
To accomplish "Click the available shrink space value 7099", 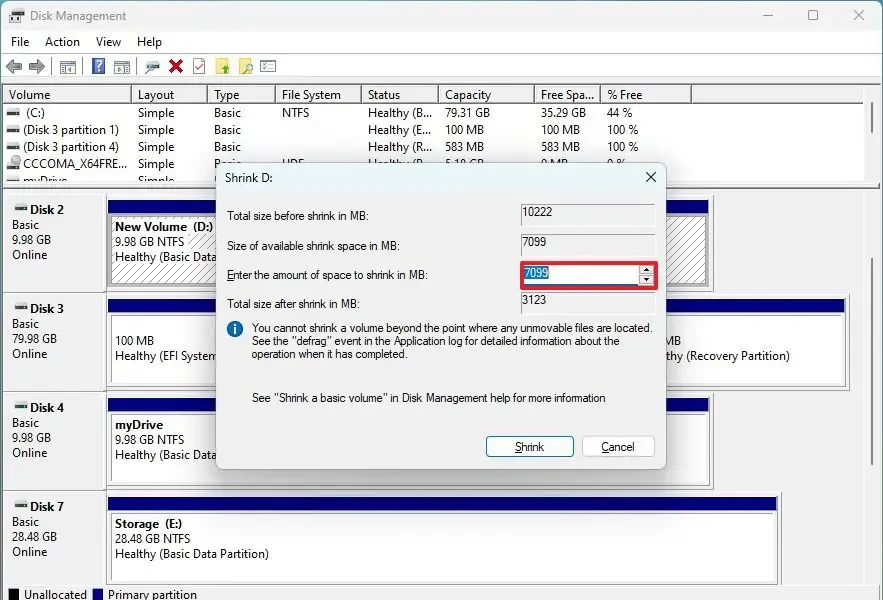I will tap(587, 243).
